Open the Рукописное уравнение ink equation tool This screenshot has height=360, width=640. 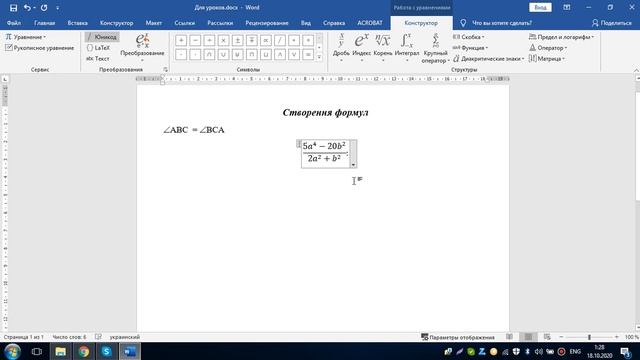click(x=39, y=48)
